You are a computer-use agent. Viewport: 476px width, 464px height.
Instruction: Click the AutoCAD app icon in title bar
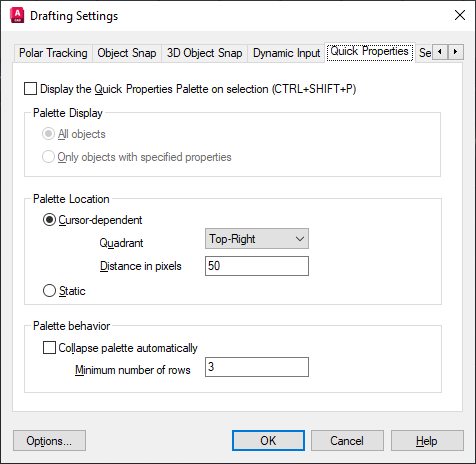coord(17,16)
